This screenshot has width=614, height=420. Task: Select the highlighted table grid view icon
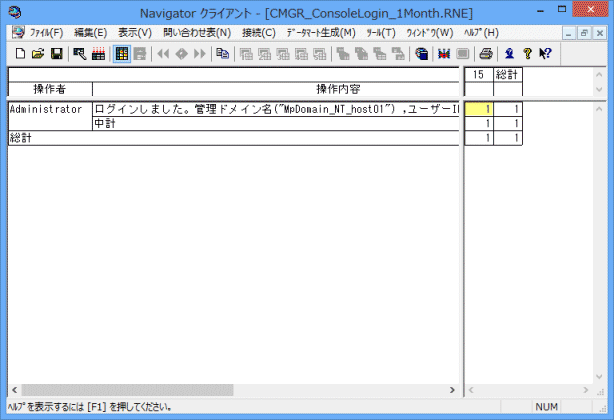[122, 53]
